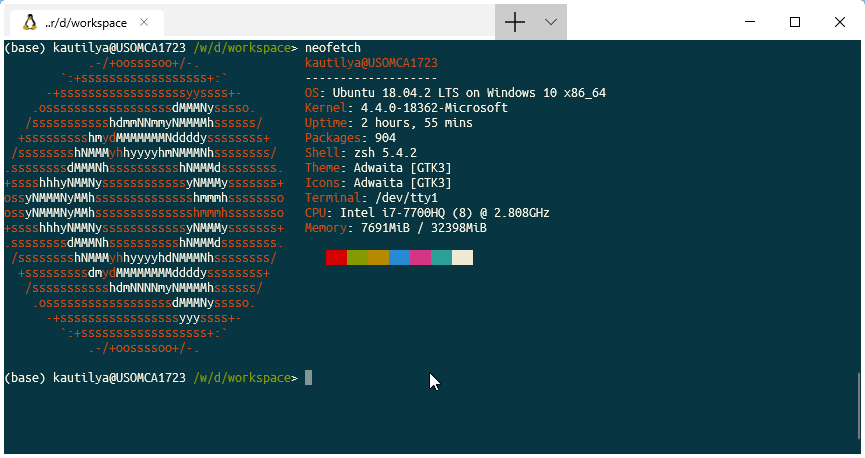Click the mustard yellow color block

click(378, 258)
